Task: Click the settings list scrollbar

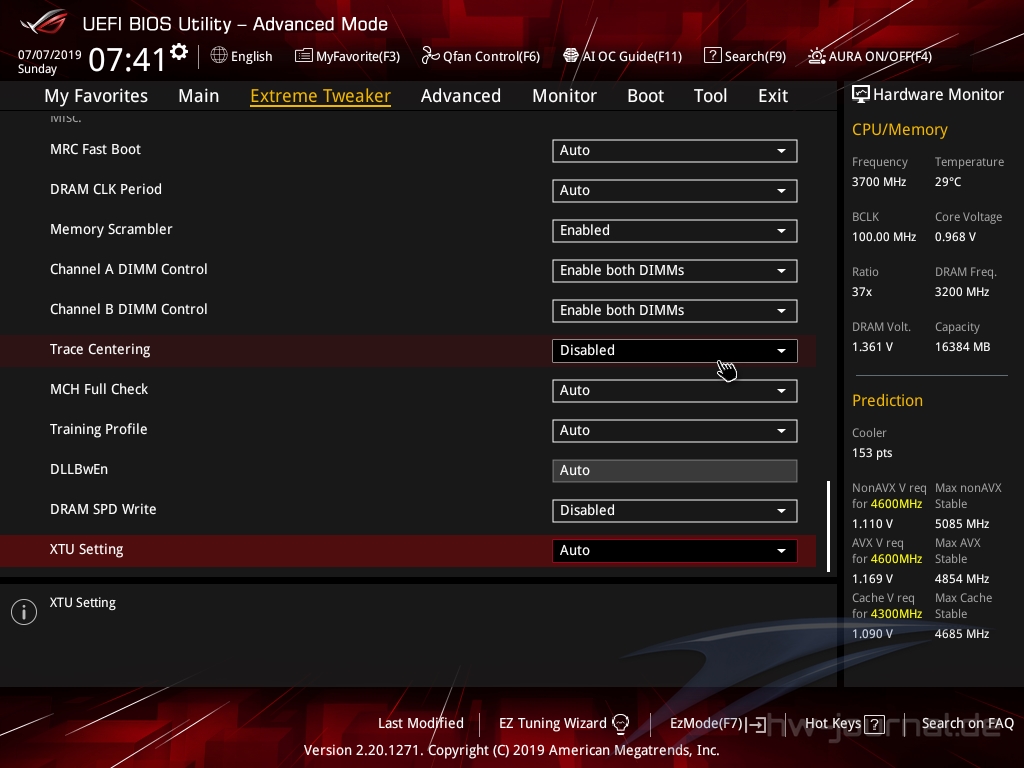Action: tap(828, 526)
